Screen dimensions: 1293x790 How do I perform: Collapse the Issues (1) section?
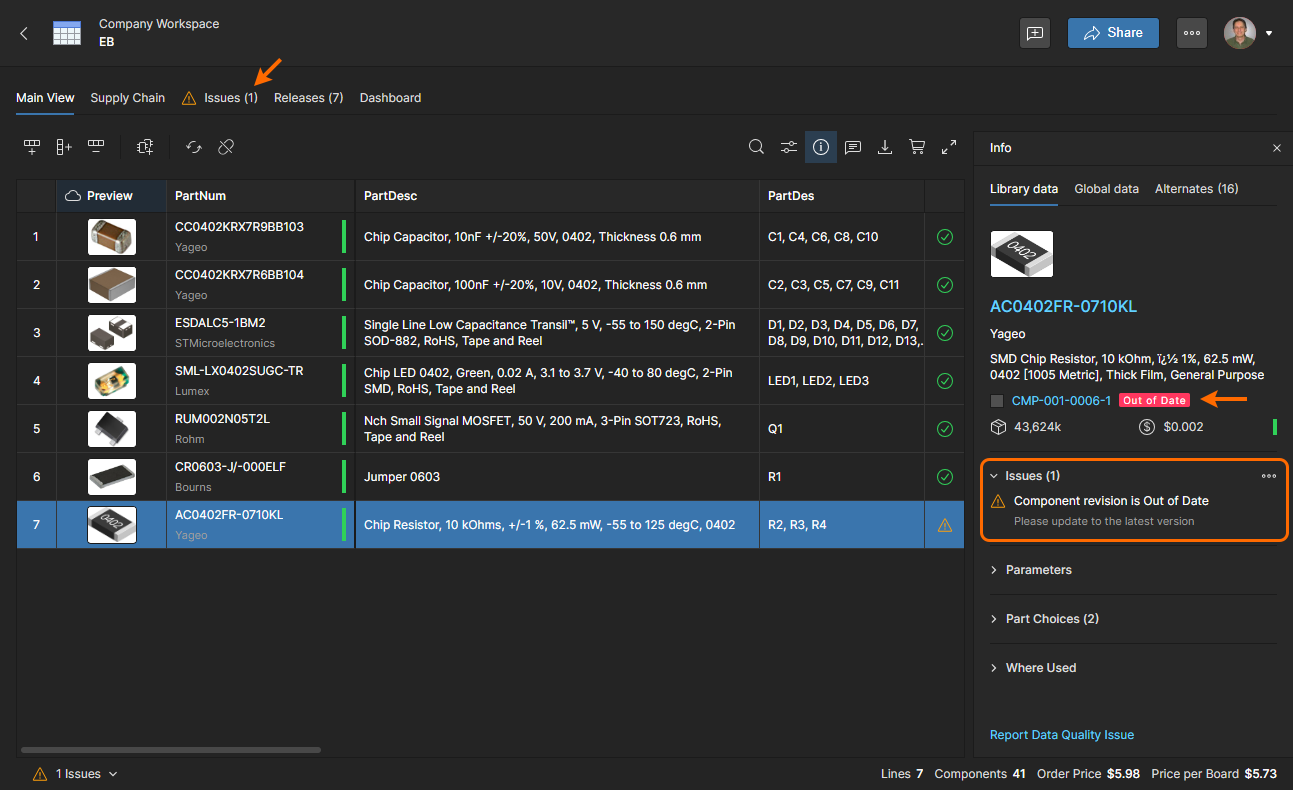coord(994,476)
